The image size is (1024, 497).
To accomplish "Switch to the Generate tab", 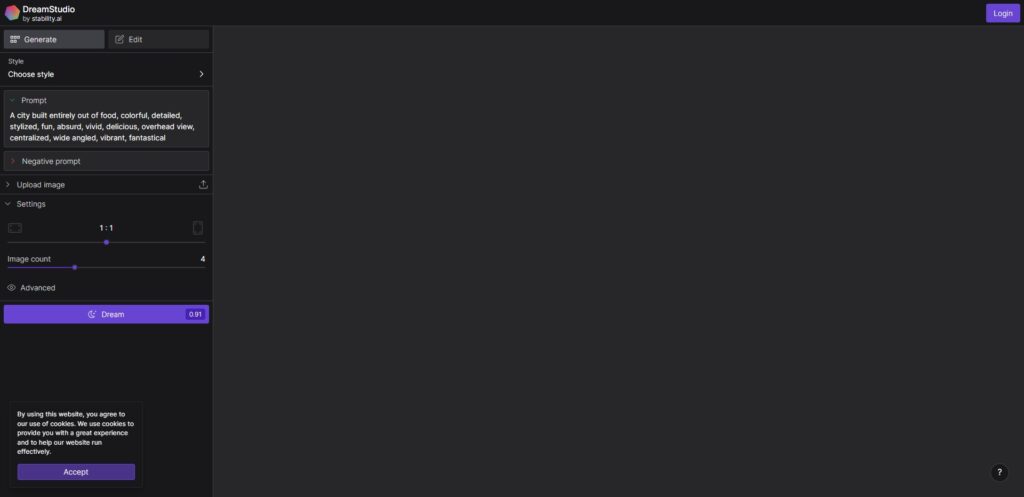I will point(54,39).
